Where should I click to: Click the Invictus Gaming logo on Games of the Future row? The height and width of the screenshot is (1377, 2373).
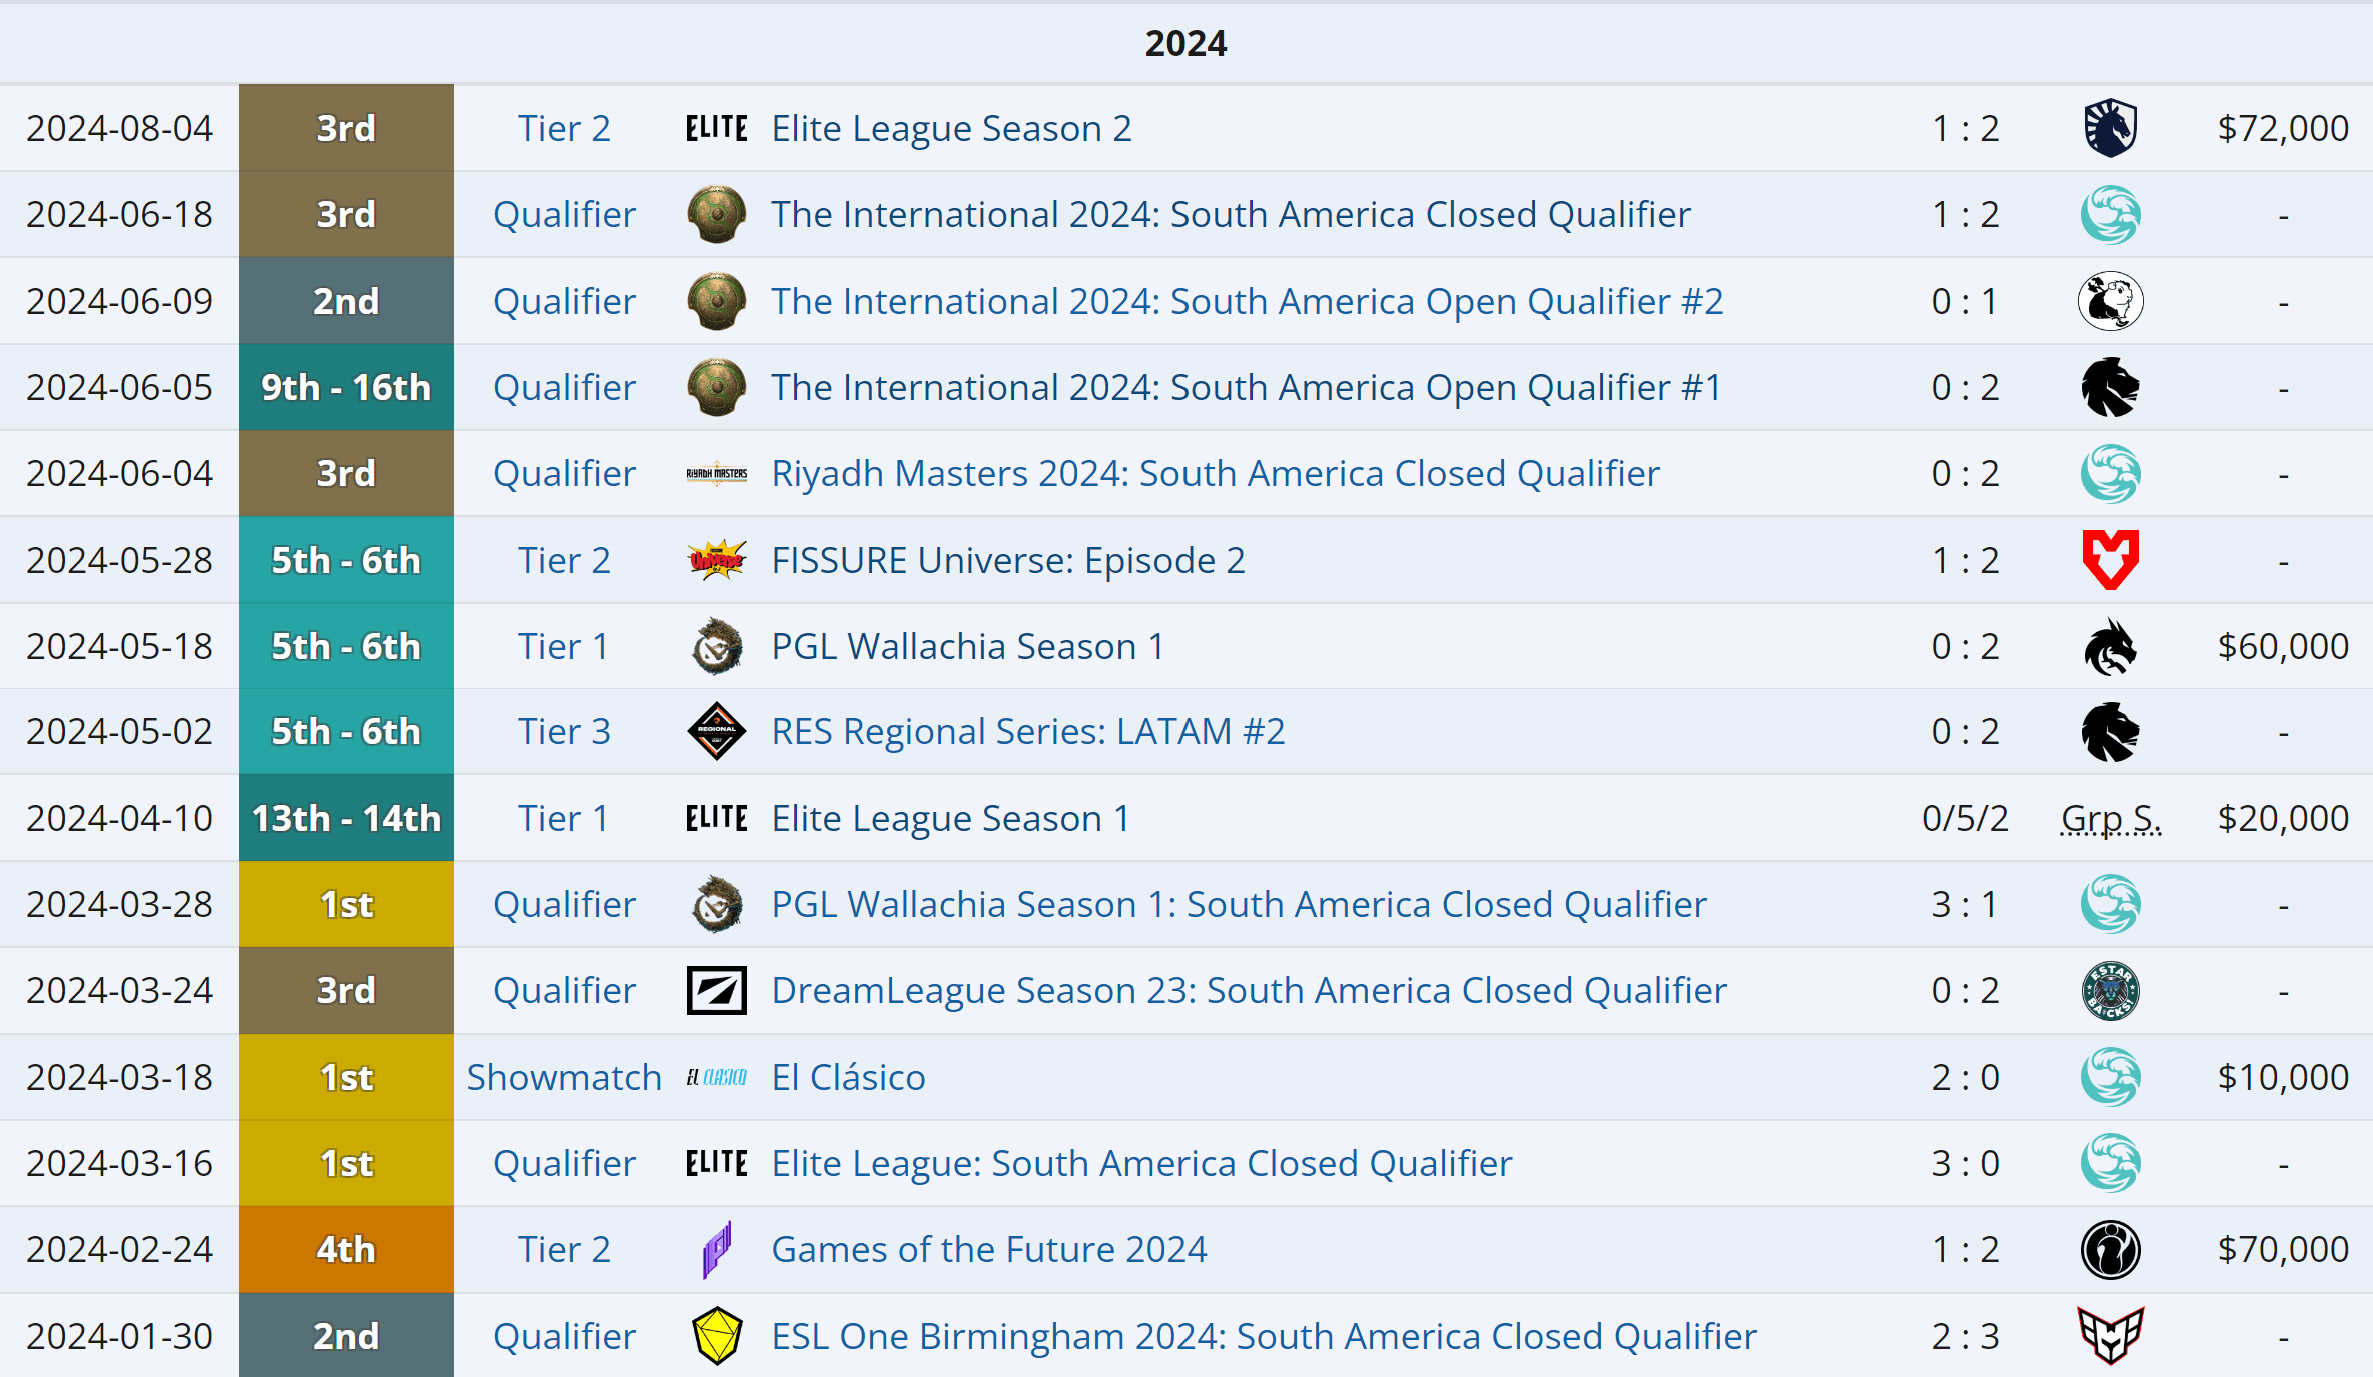(2112, 1249)
